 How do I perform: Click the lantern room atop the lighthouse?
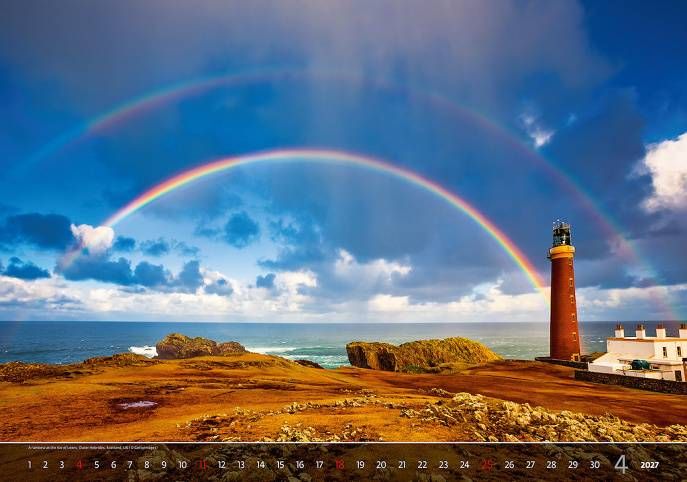[x=562, y=235]
